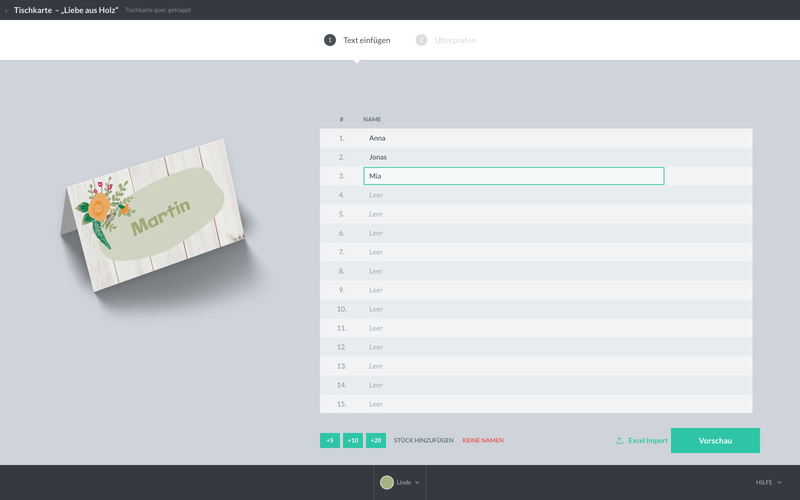Image resolution: width=800 pixels, height=500 pixels.
Task: Switch to the Überprüfen step
Action: (455, 40)
